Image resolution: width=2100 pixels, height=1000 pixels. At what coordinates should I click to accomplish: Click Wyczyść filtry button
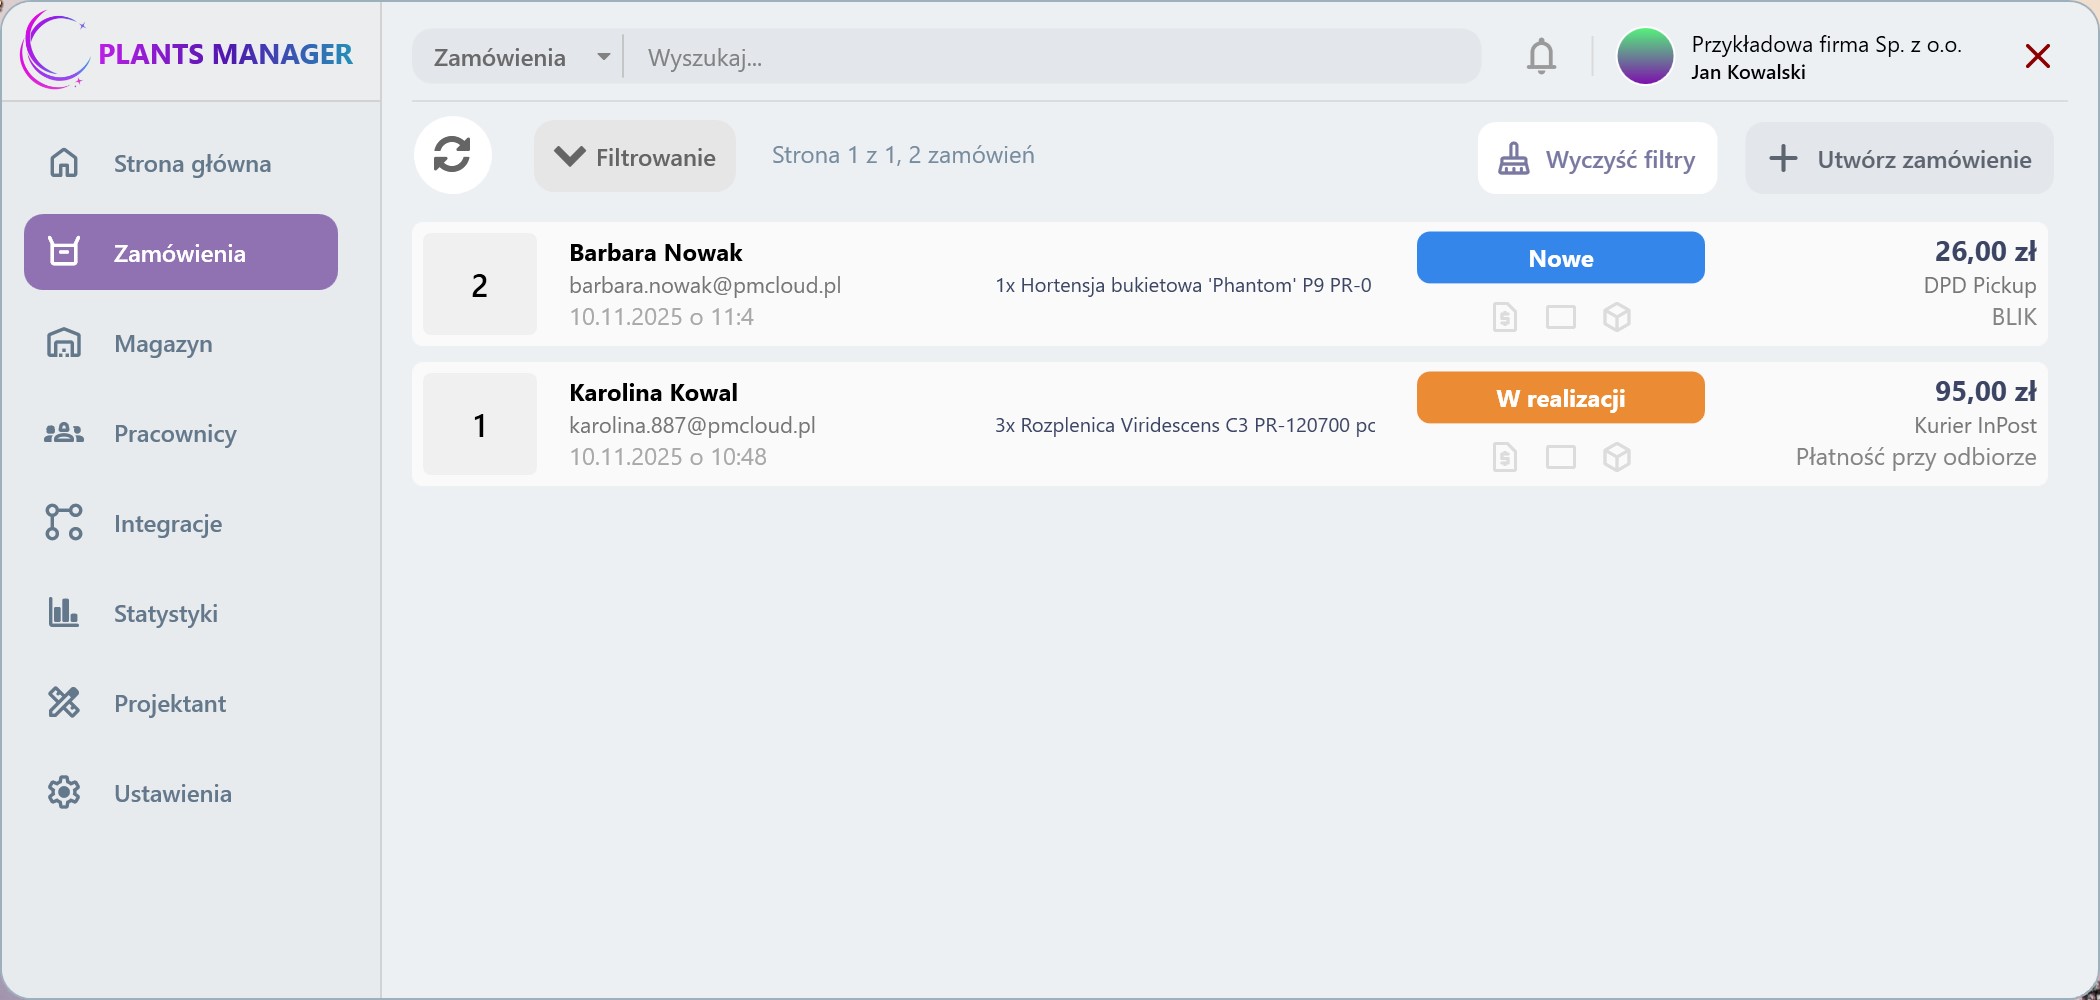pos(1597,159)
